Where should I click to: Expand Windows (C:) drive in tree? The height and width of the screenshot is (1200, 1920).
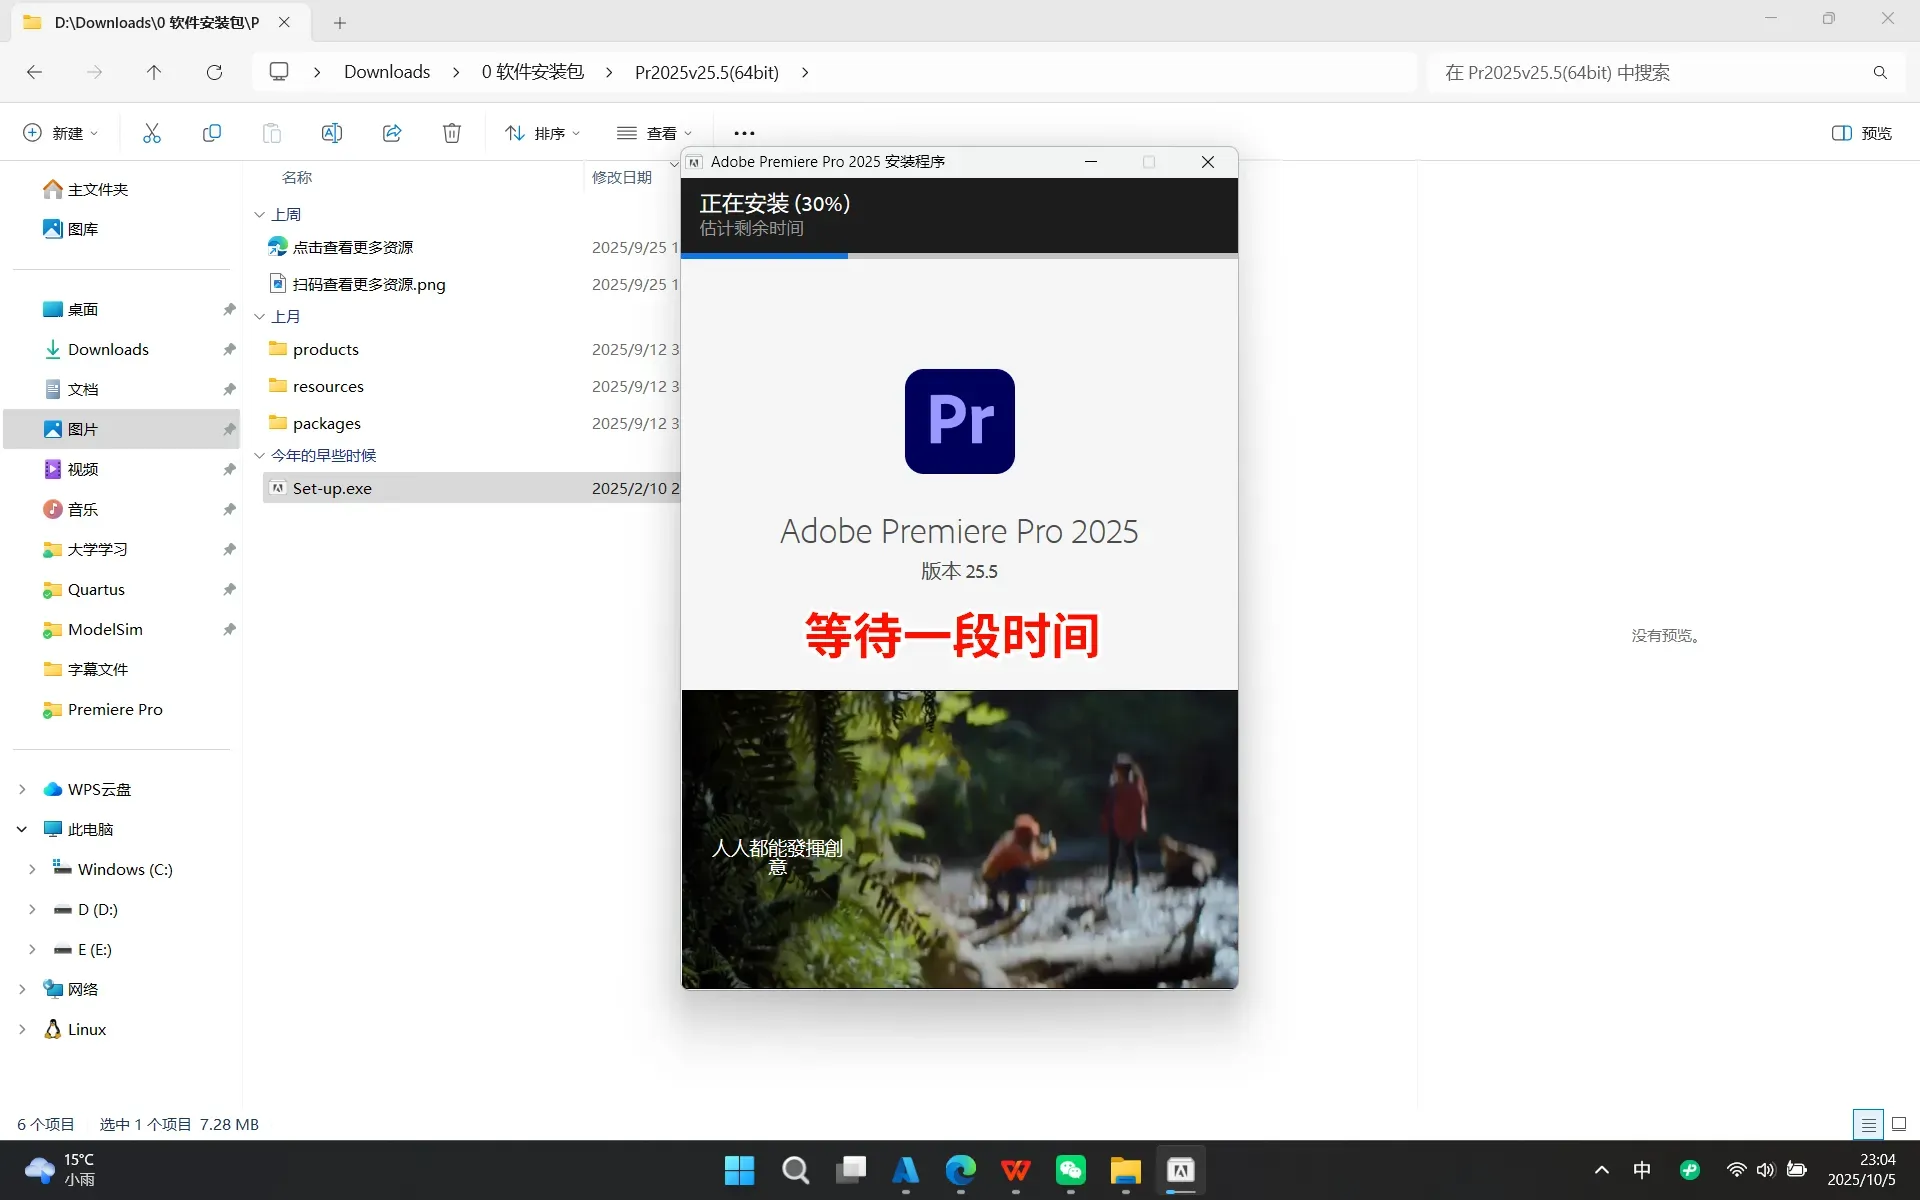click(x=32, y=869)
